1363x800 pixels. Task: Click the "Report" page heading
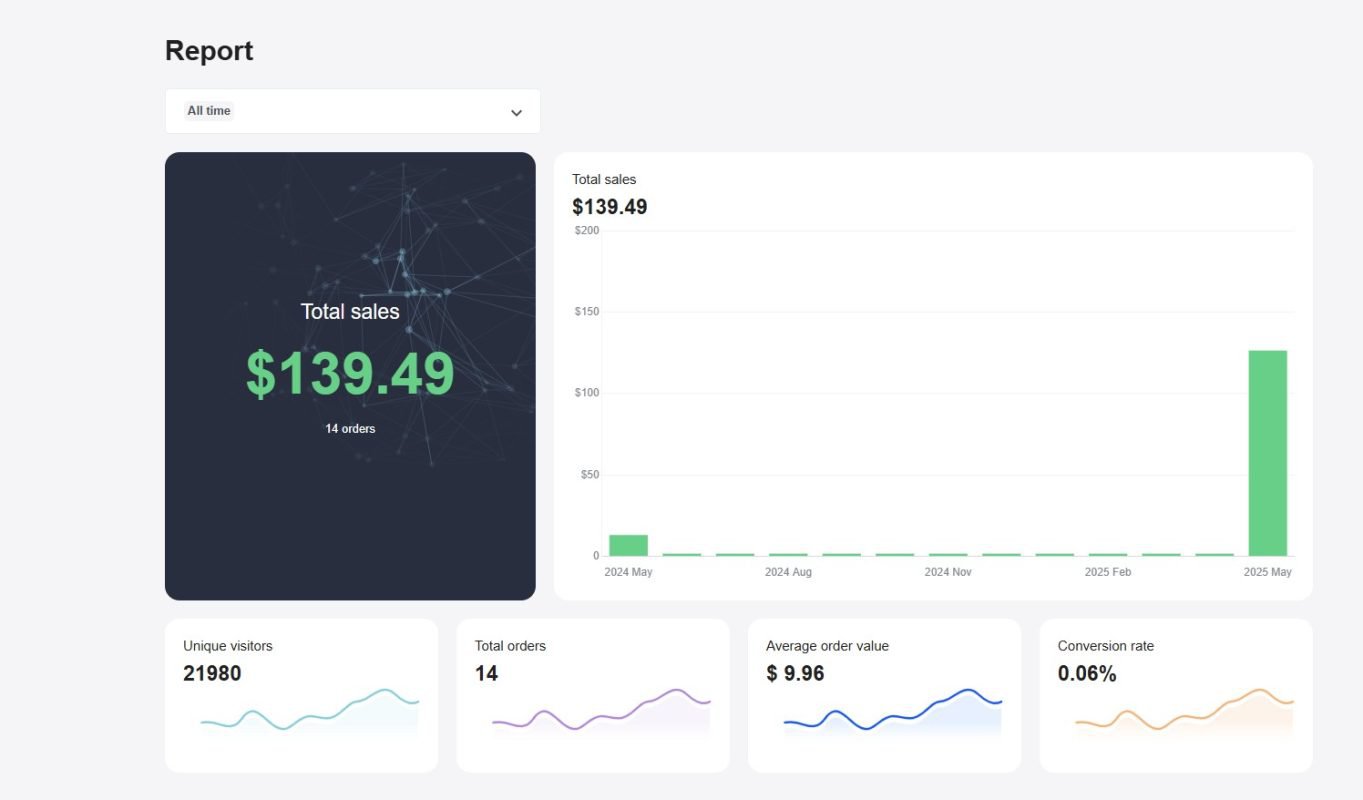coord(209,51)
